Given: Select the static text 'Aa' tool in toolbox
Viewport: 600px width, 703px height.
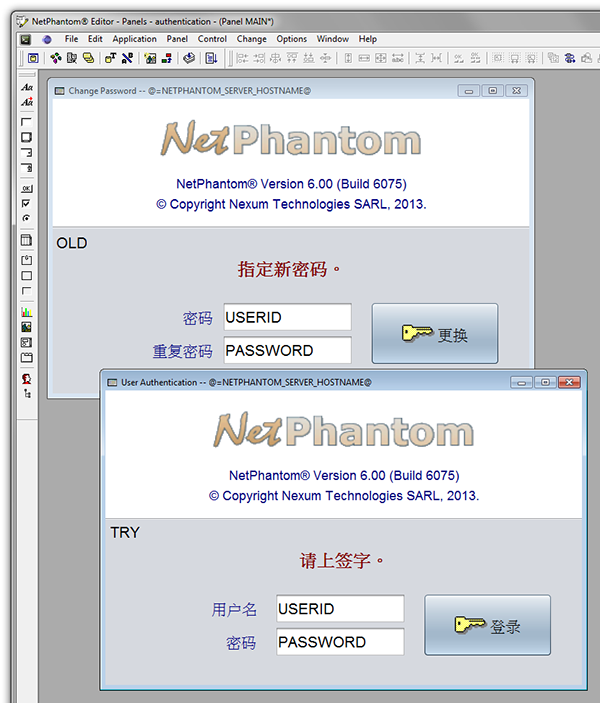Looking at the screenshot, I should click(27, 87).
